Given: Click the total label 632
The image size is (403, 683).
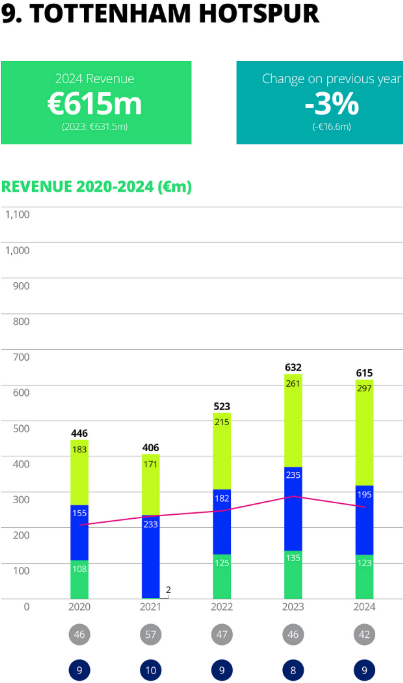Looking at the screenshot, I should (x=293, y=368).
